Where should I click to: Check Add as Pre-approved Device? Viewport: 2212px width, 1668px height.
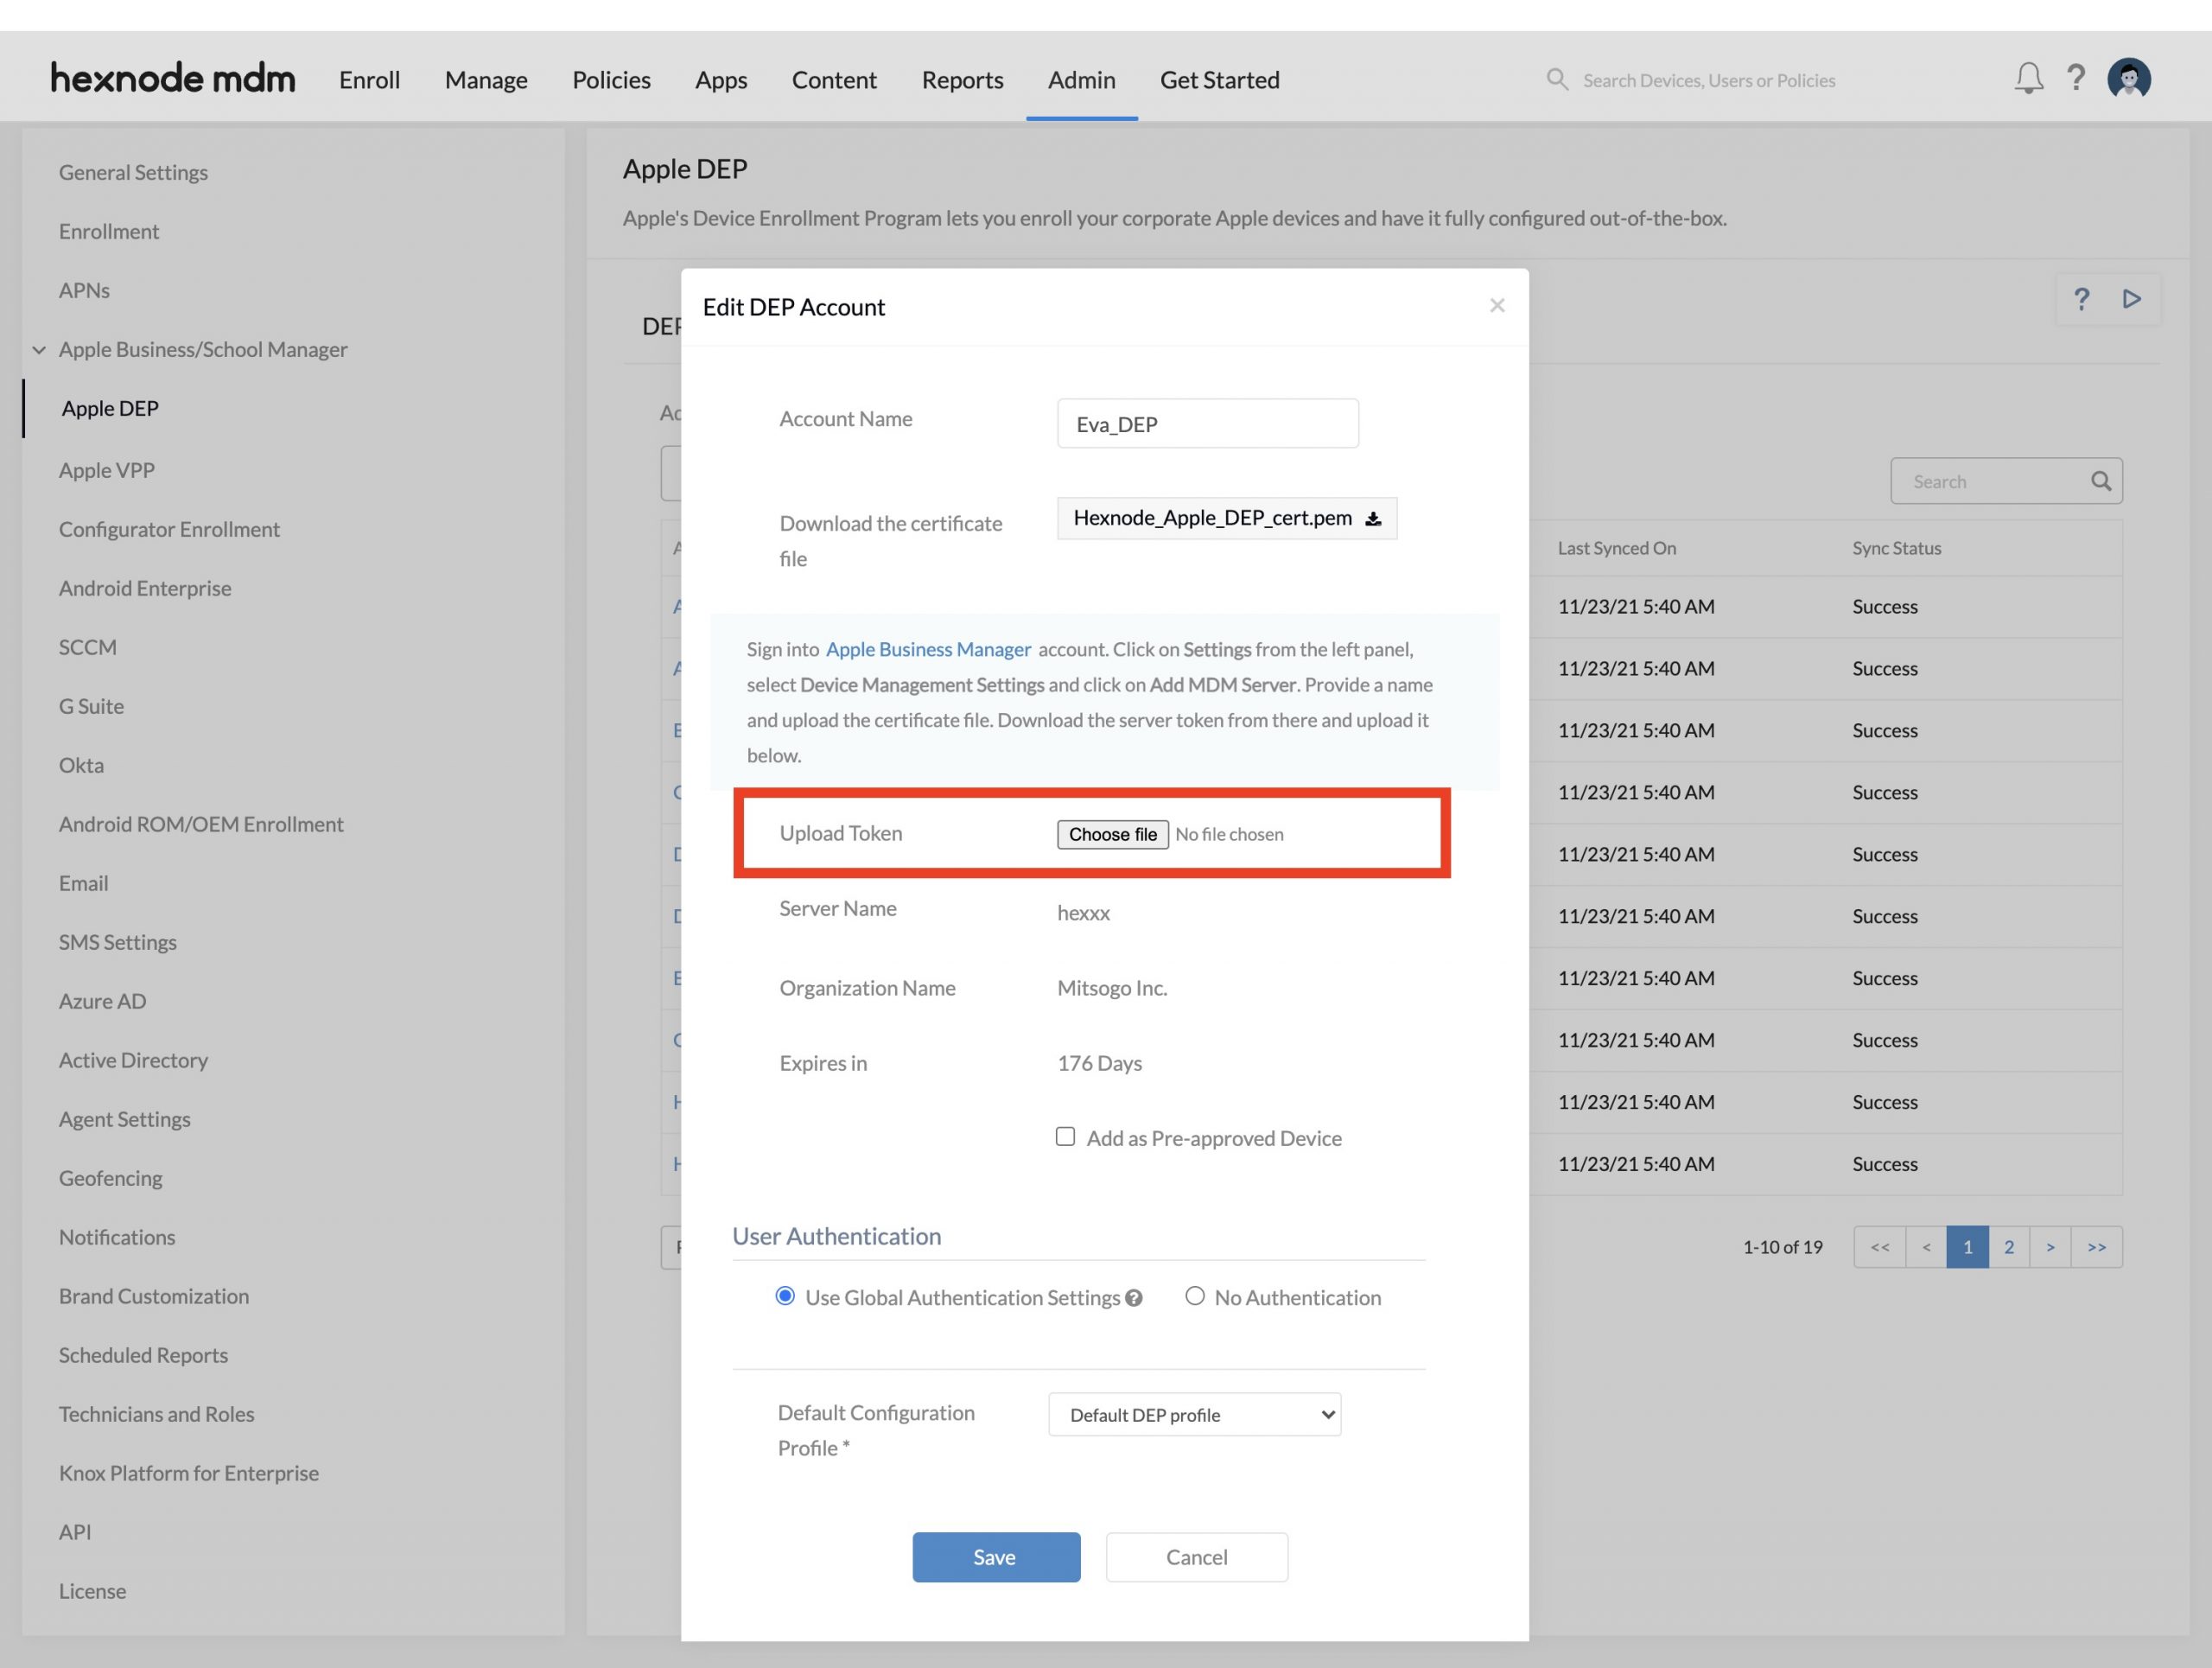pos(1065,1137)
